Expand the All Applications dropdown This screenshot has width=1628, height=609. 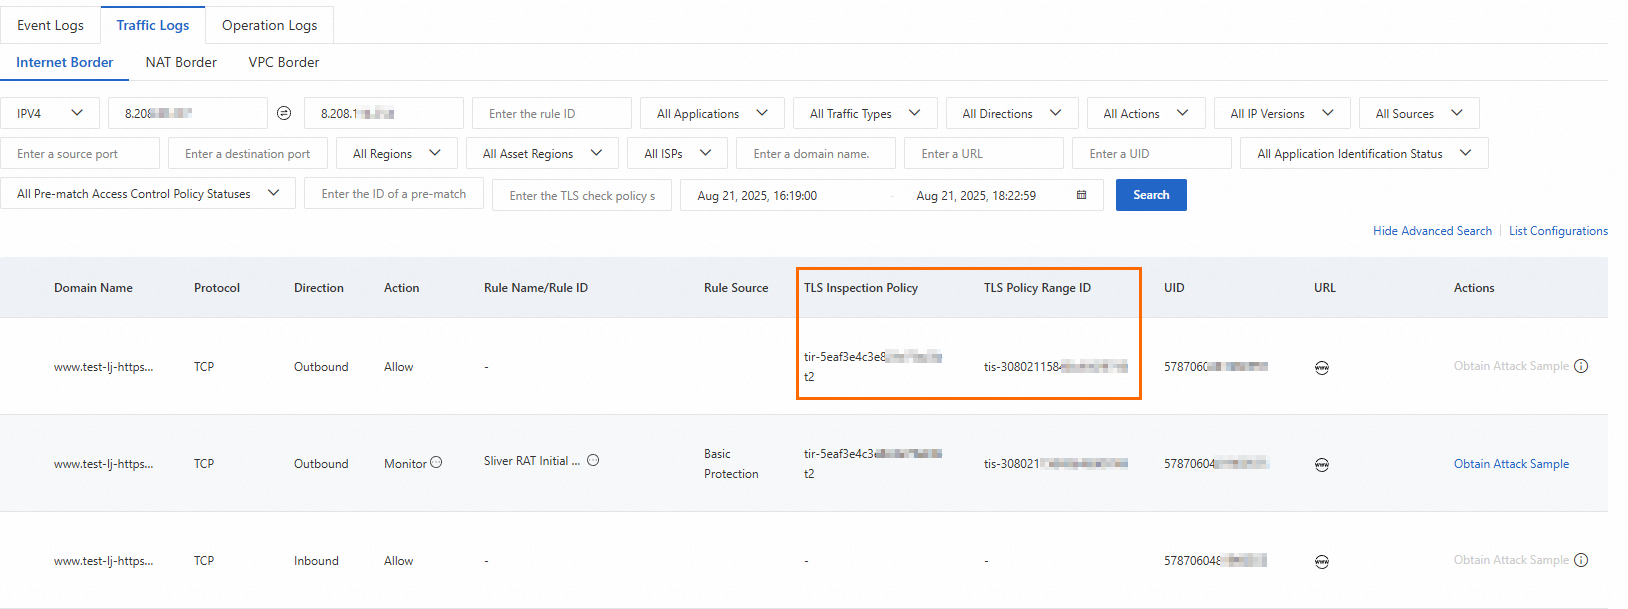tap(712, 113)
